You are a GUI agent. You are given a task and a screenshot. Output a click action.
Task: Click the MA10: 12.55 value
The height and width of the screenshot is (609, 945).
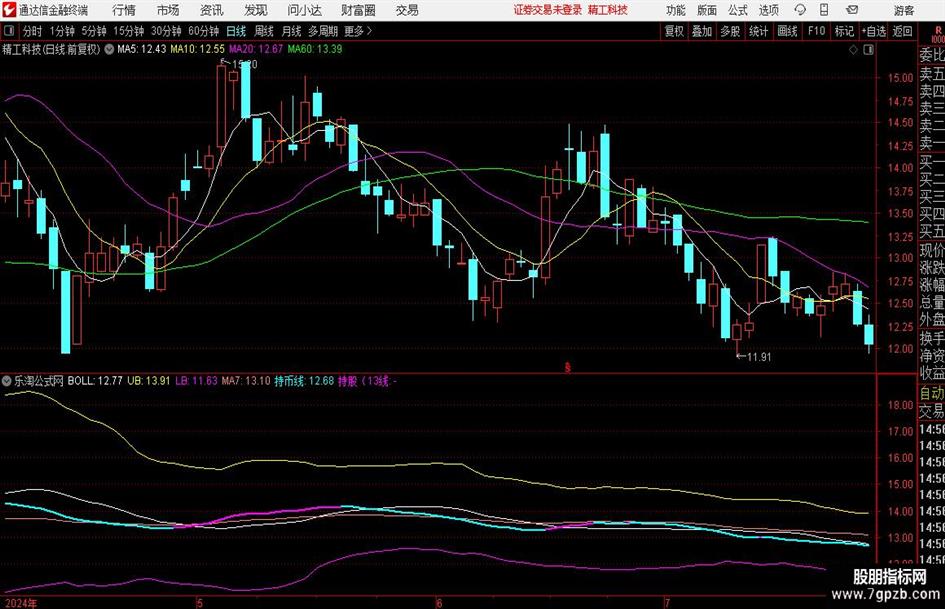198,49
